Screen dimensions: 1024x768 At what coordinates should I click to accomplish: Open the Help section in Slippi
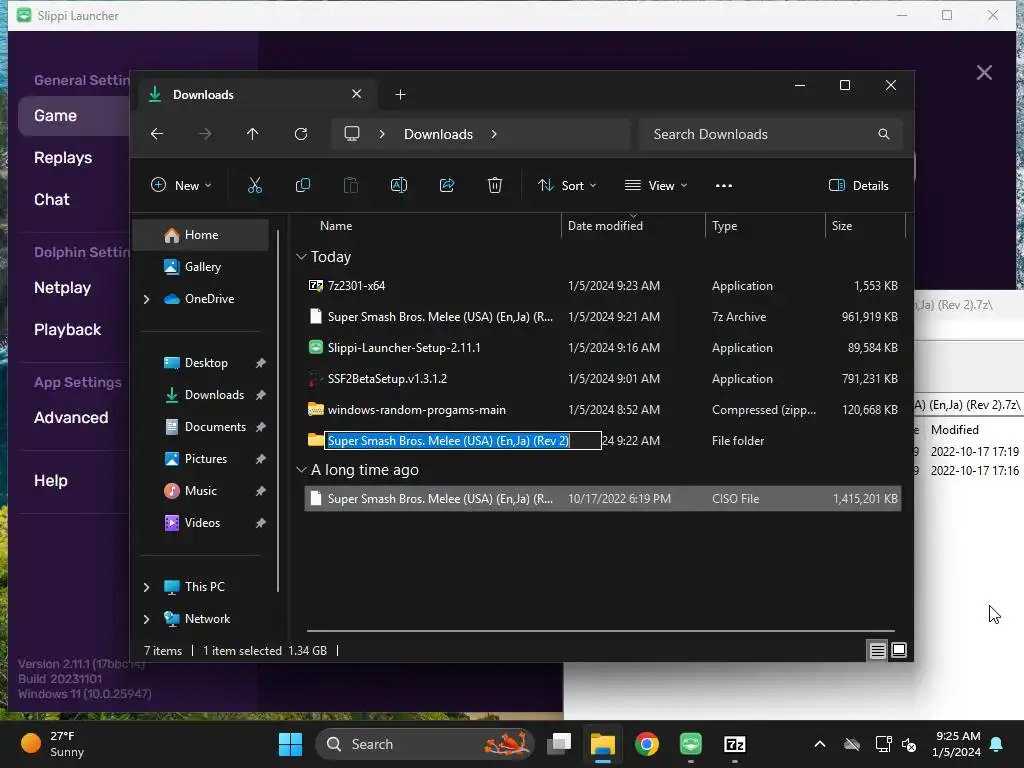[51, 481]
